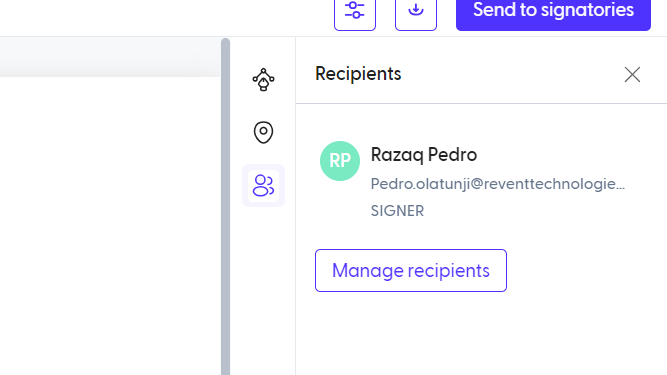Select recipient name Razaq Pedro
Screen dimensions: 667x375
pyautogui.click(x=424, y=155)
